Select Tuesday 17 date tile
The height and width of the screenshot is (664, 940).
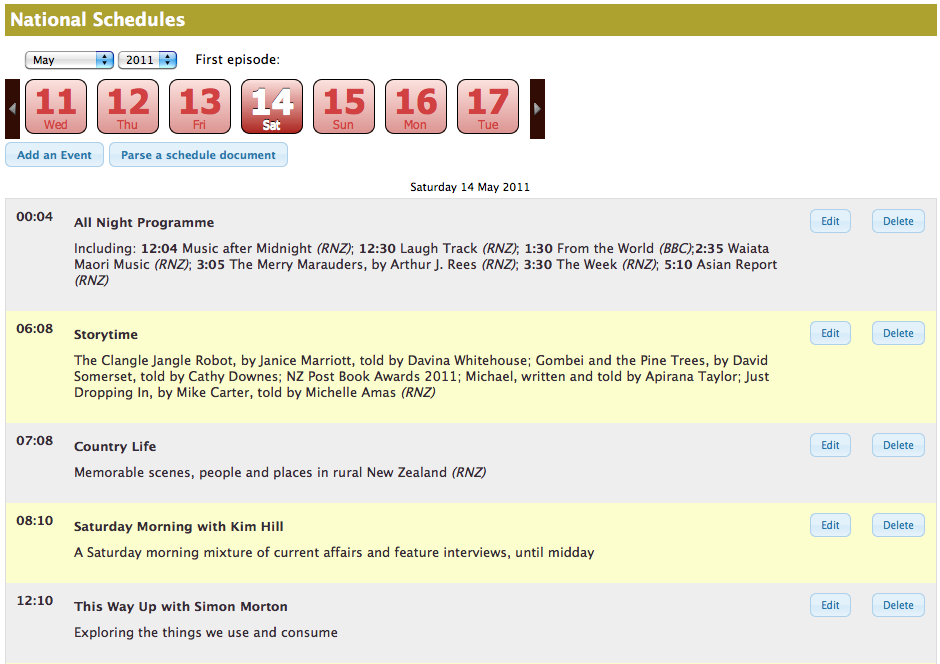(488, 107)
